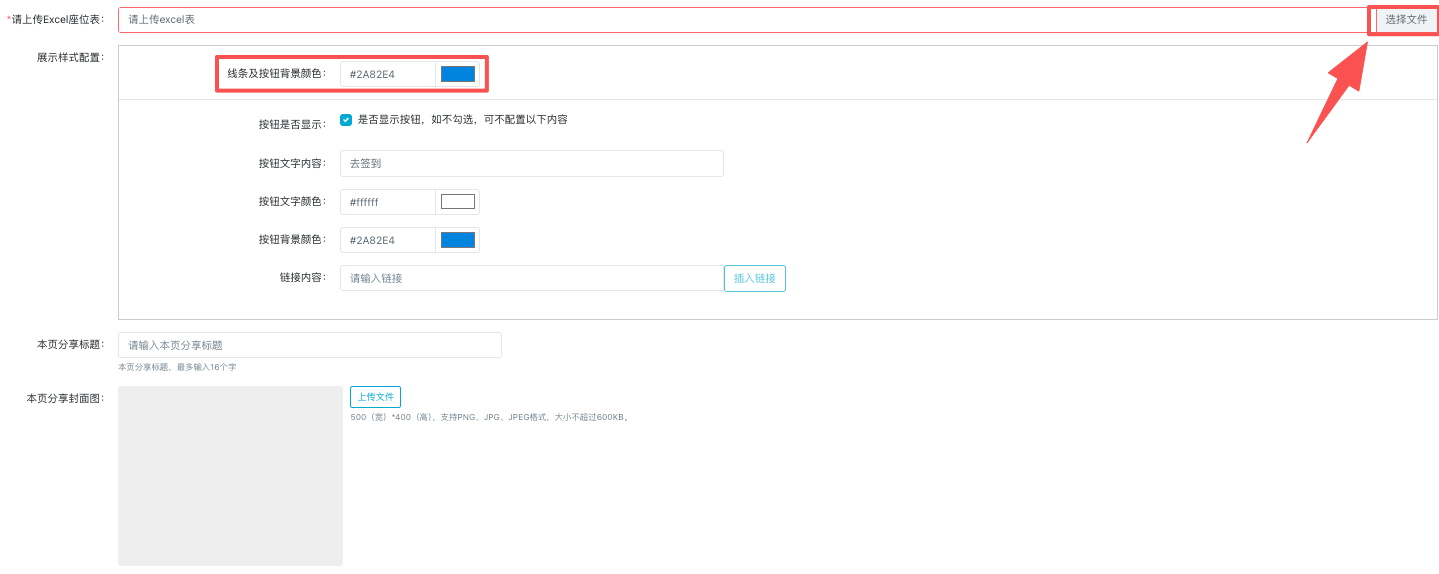The height and width of the screenshot is (574, 1439).
Task: Open the blue swatch for 线条及按钮背景颜色
Action: (458, 74)
